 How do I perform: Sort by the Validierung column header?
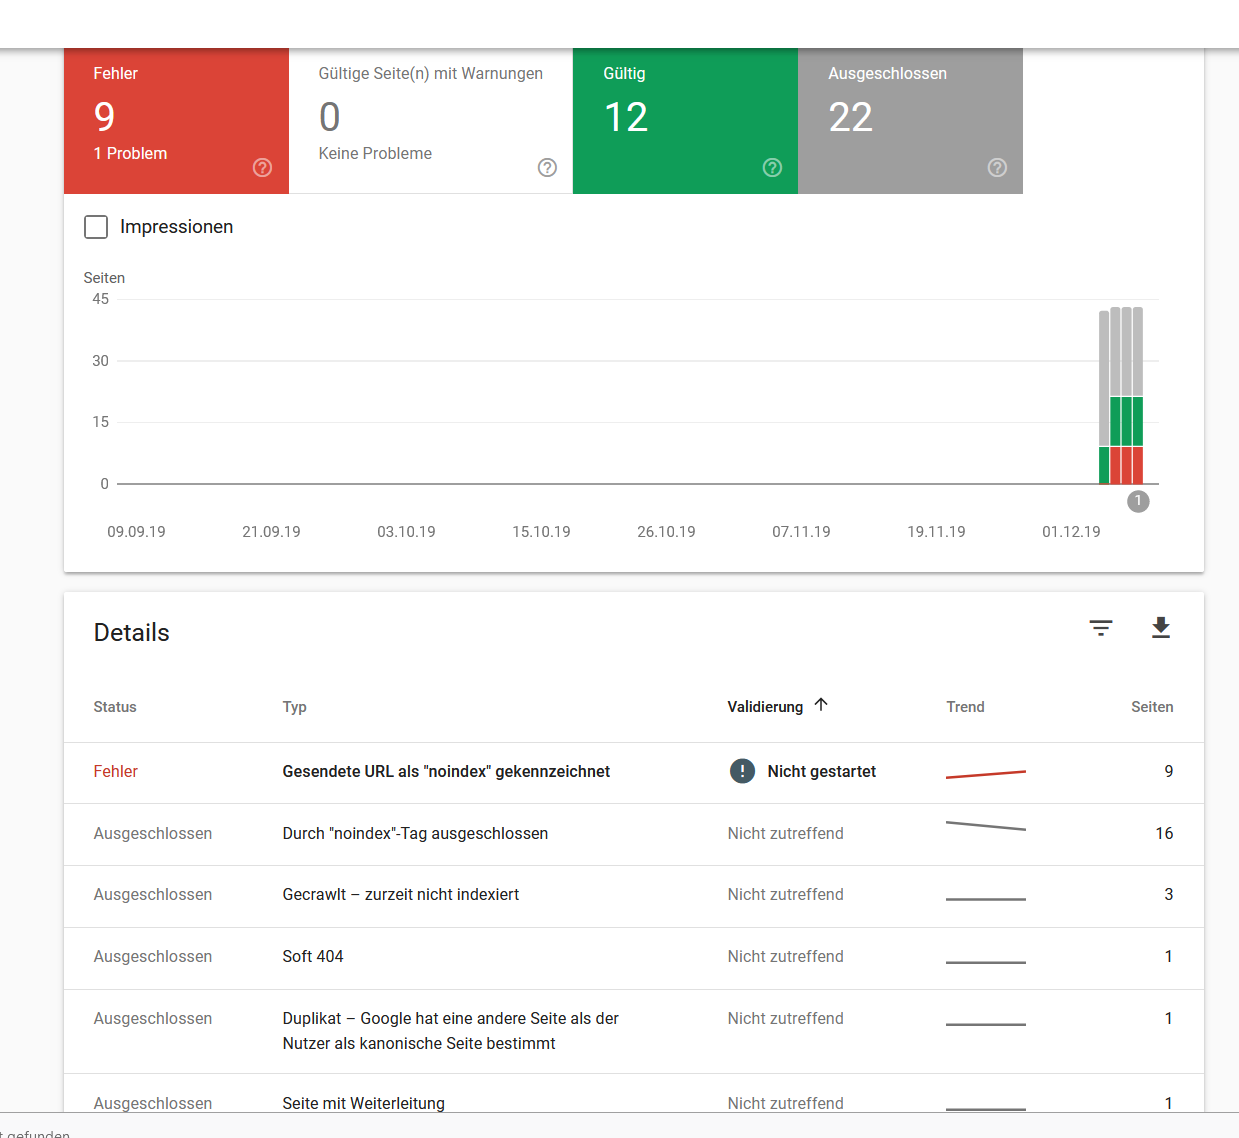765,707
